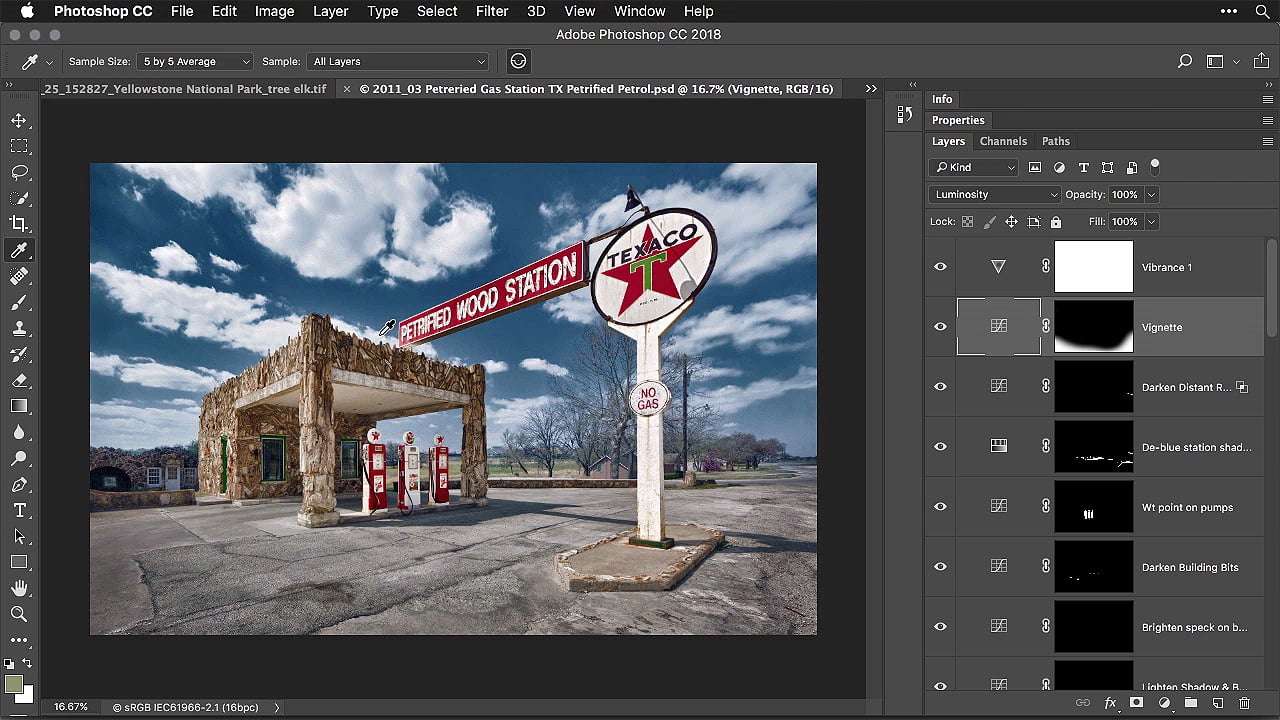Click the Vignette layer mask thumbnail
The image size is (1280, 720).
(1094, 327)
